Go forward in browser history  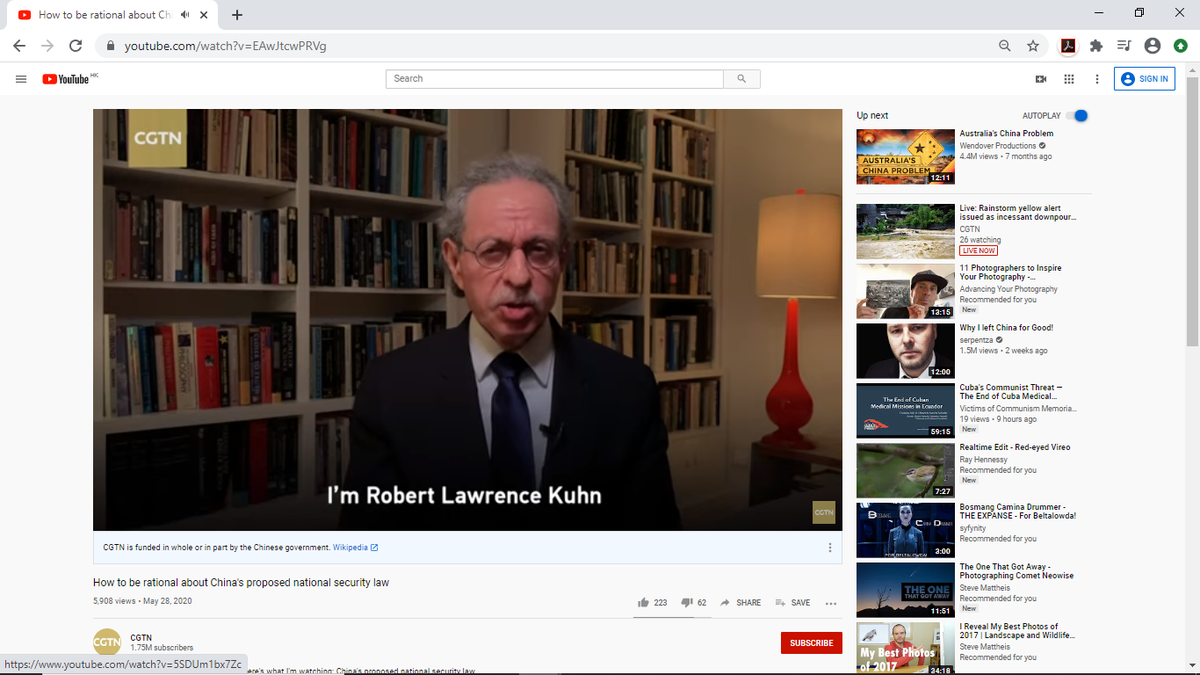click(47, 46)
